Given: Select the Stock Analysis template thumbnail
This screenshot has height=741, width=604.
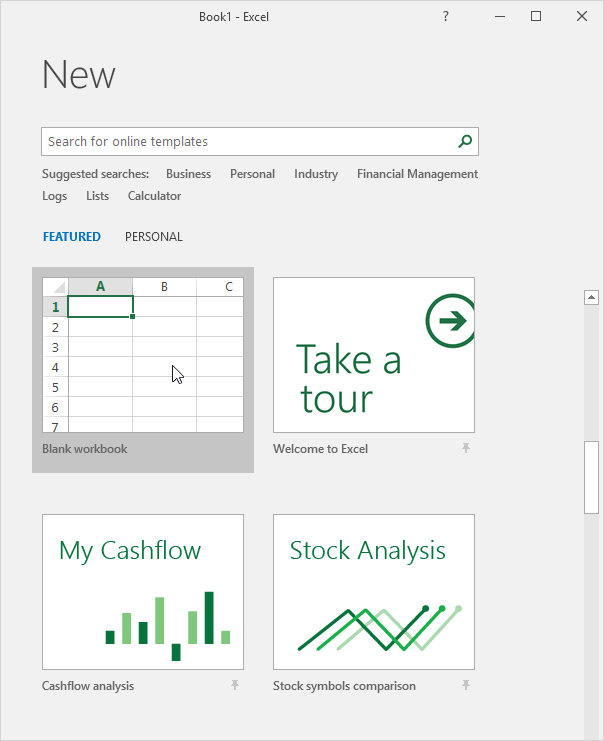Looking at the screenshot, I should click(x=374, y=592).
